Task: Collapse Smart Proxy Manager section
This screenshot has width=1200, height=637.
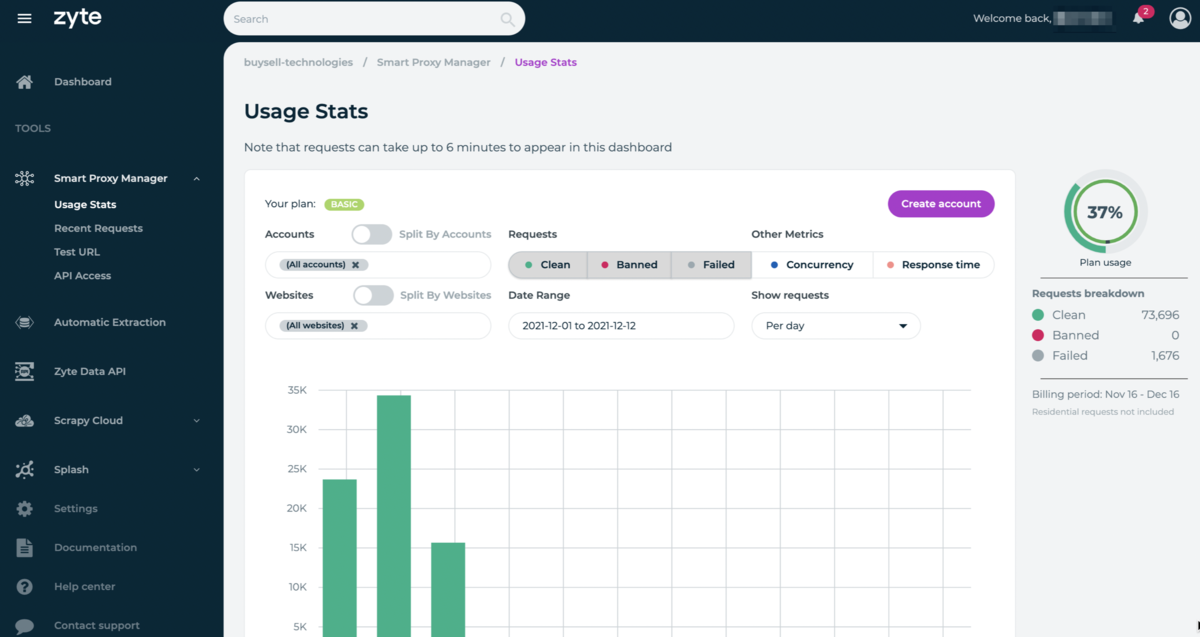Action: [196, 179]
